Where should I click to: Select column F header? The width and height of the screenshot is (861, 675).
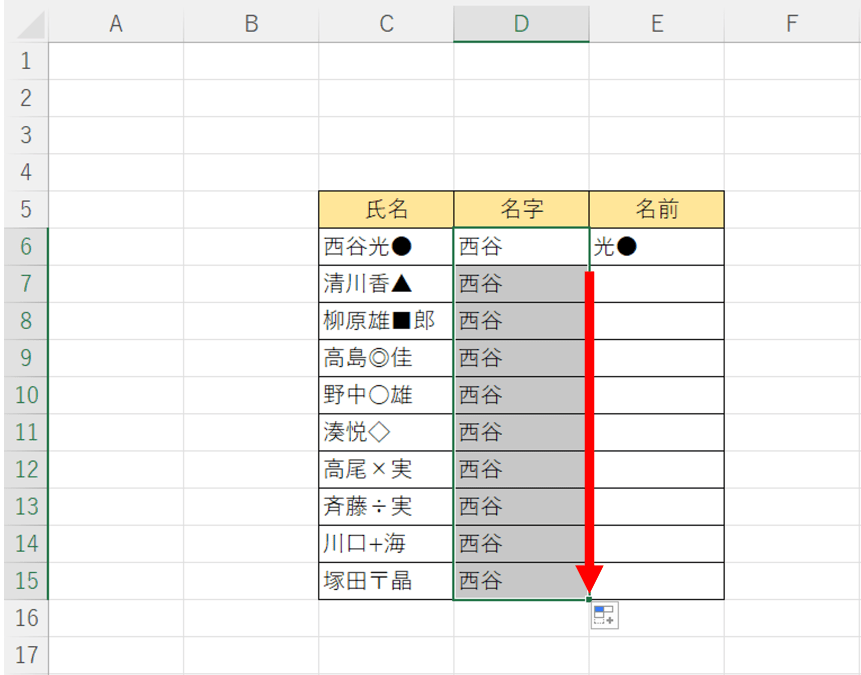792,24
